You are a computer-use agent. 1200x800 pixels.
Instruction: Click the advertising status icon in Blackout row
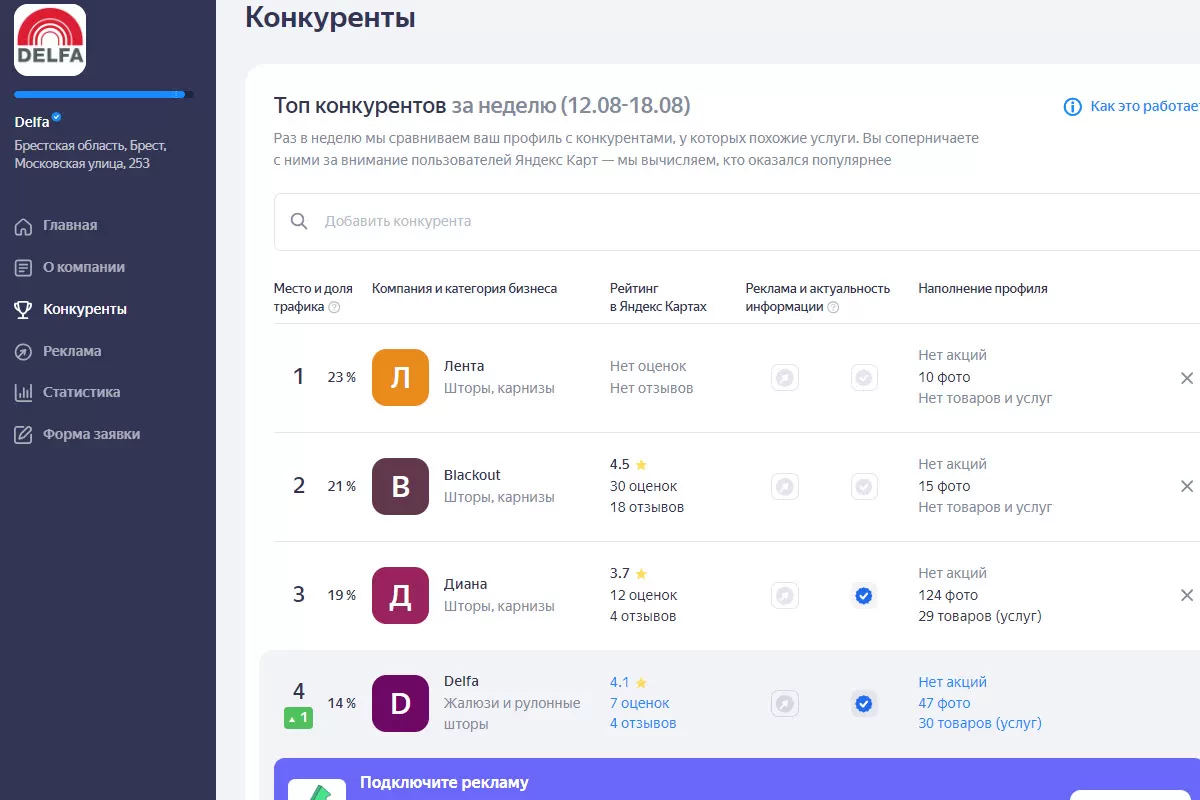click(785, 487)
